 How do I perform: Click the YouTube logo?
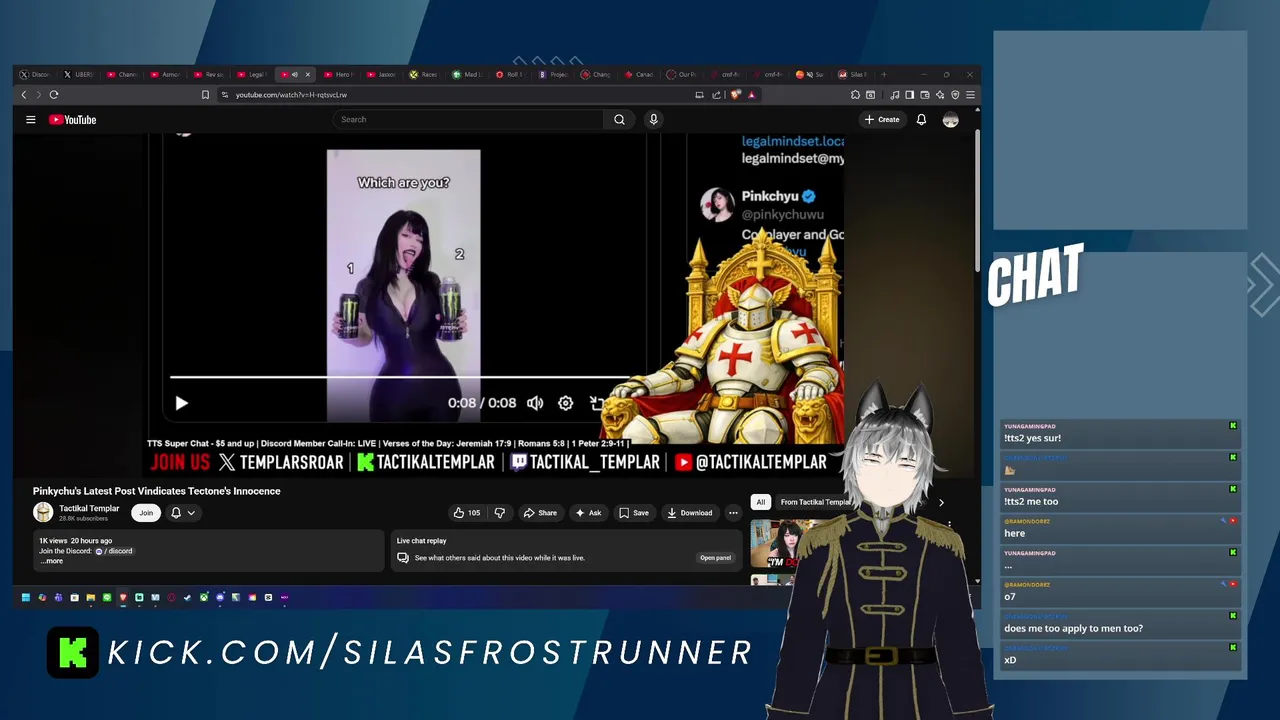click(72, 120)
